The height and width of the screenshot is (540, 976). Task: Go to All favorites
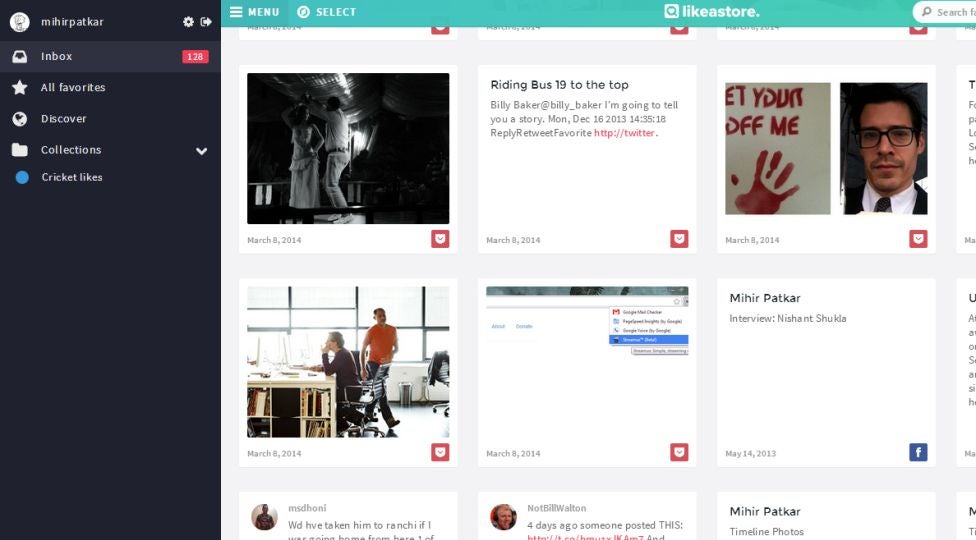click(110, 88)
